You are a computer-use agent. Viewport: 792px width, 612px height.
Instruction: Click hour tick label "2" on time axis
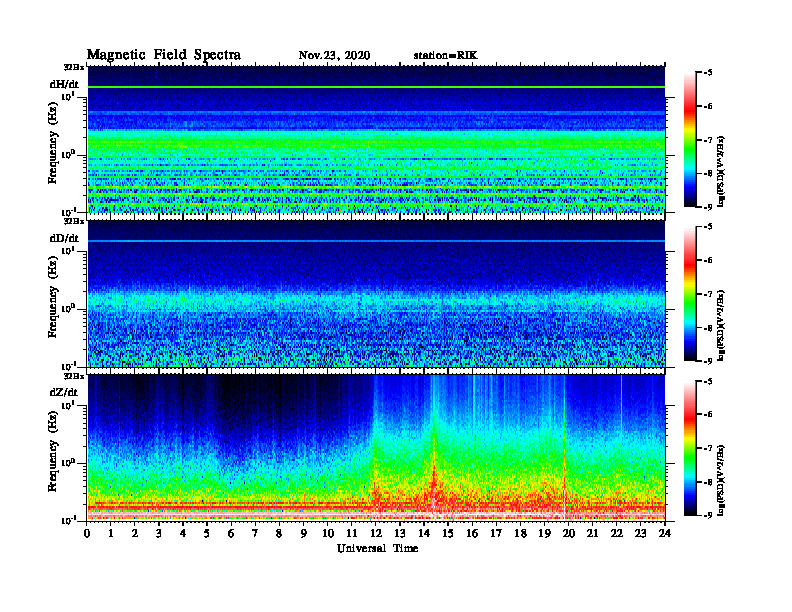pyautogui.click(x=135, y=533)
